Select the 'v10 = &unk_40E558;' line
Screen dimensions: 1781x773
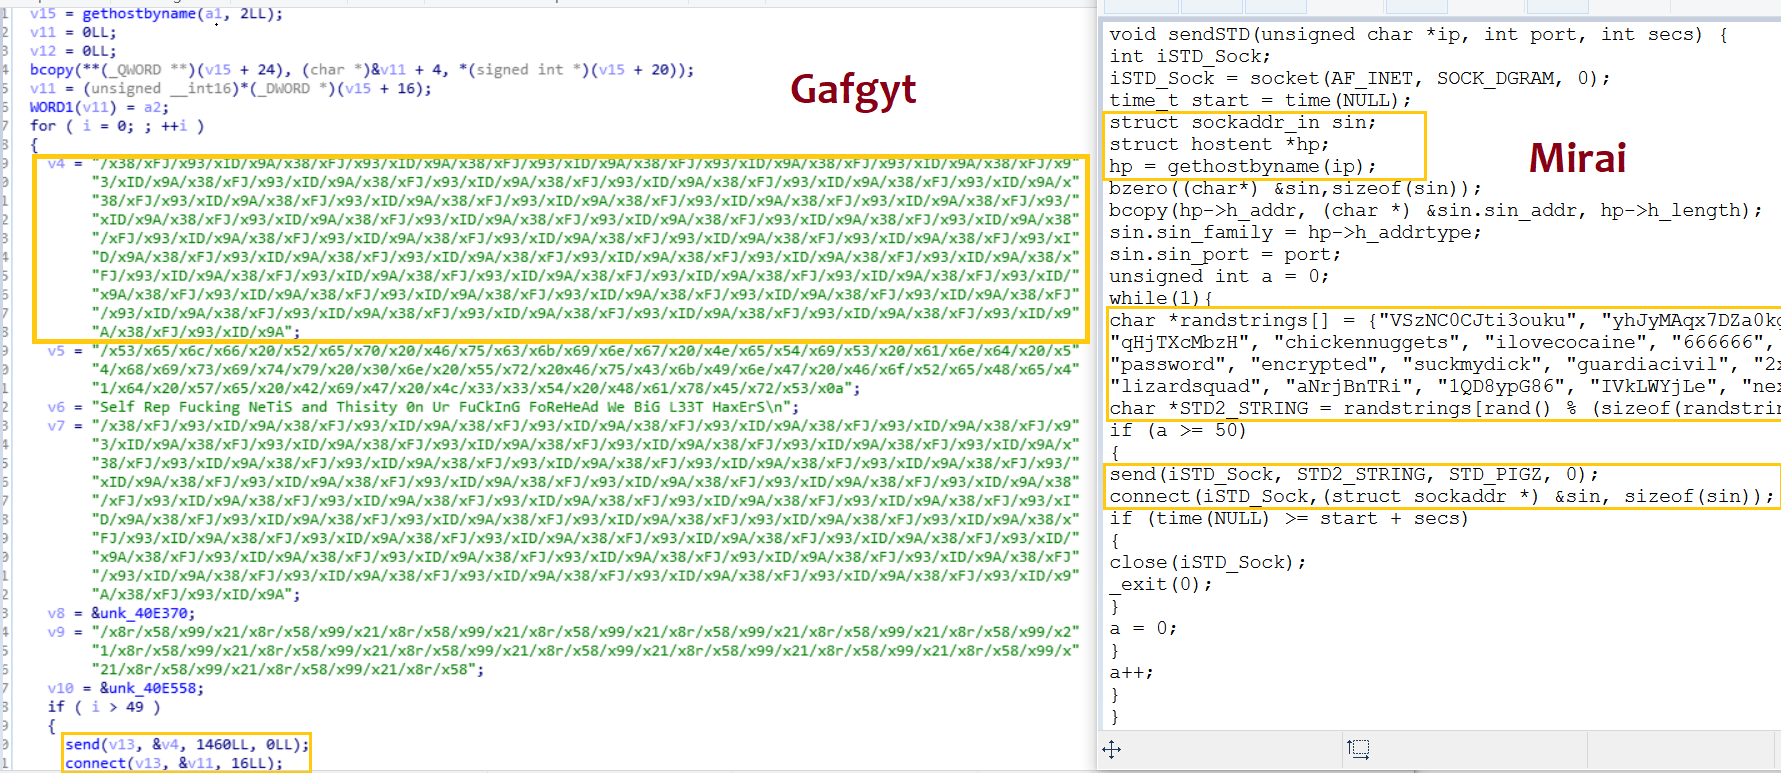125,688
